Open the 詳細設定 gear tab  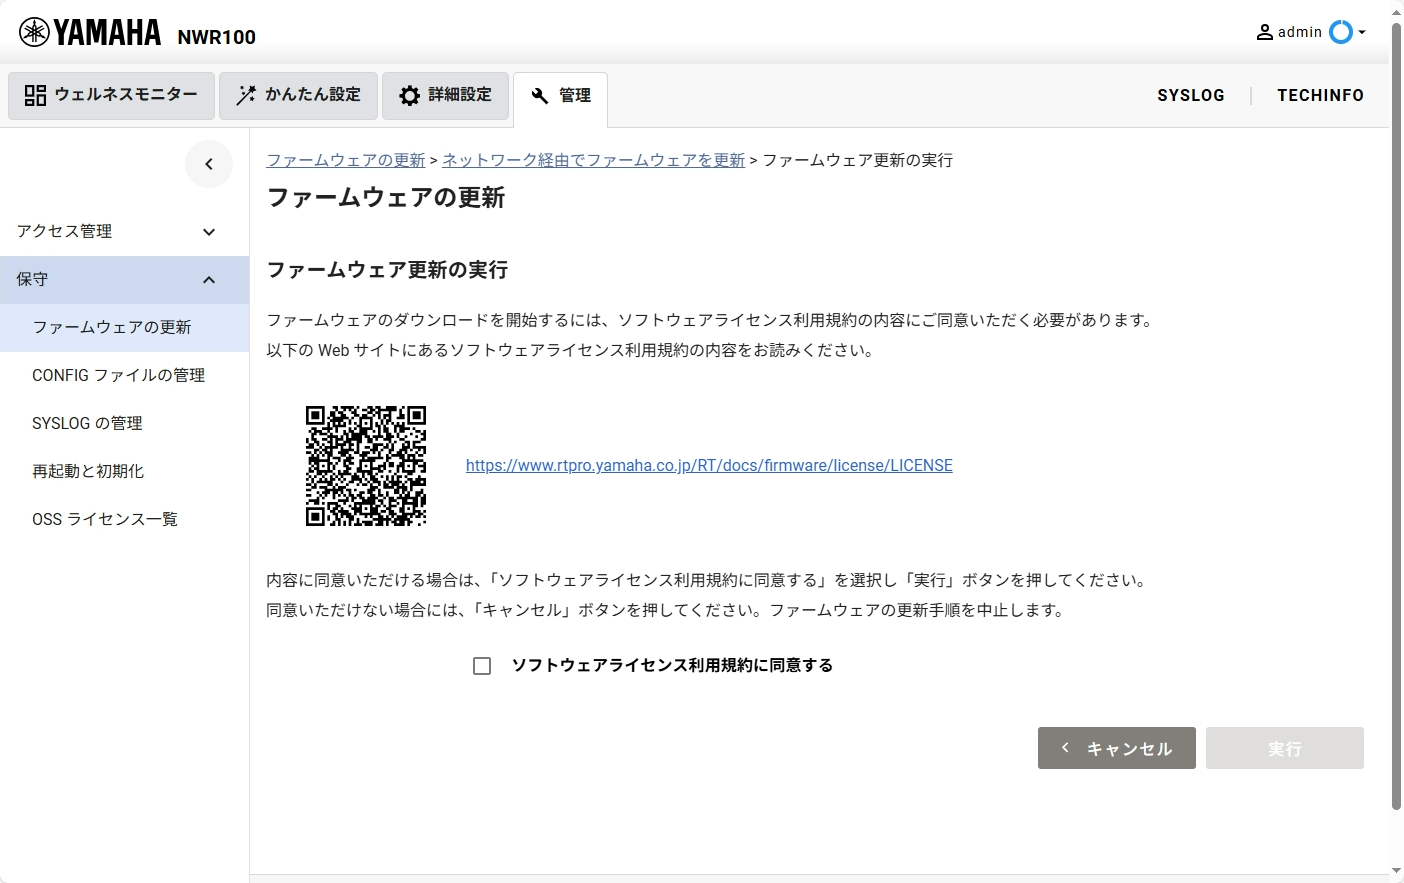445,95
